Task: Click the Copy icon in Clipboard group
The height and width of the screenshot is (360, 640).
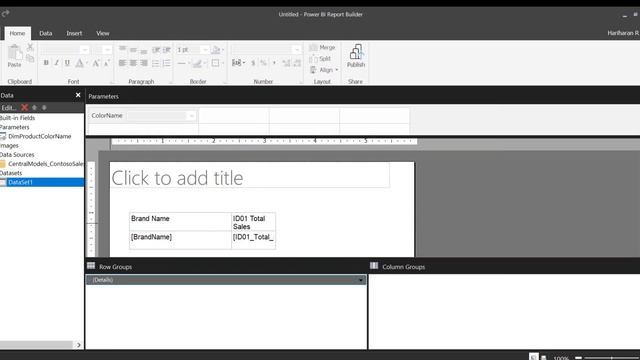Action: pyautogui.click(x=30, y=59)
